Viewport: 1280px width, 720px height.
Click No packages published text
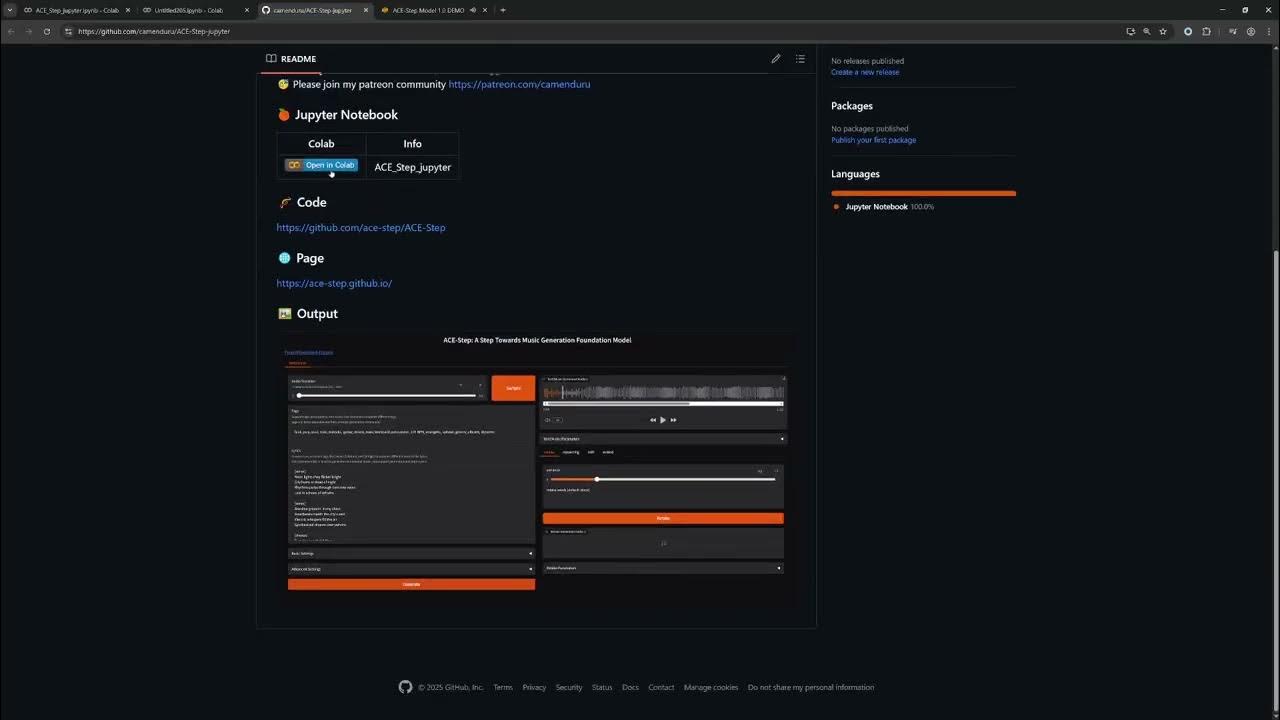[x=870, y=129]
